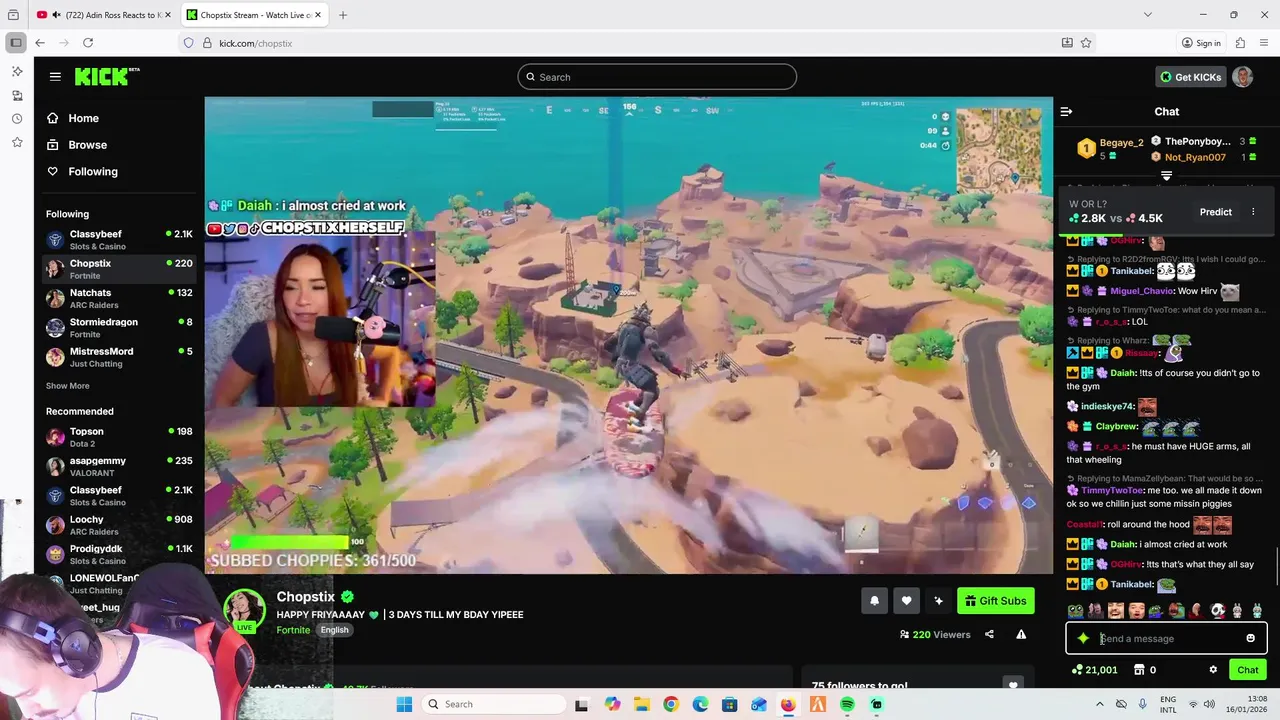Click the Predict button
The height and width of the screenshot is (720, 1280).
(1216, 212)
